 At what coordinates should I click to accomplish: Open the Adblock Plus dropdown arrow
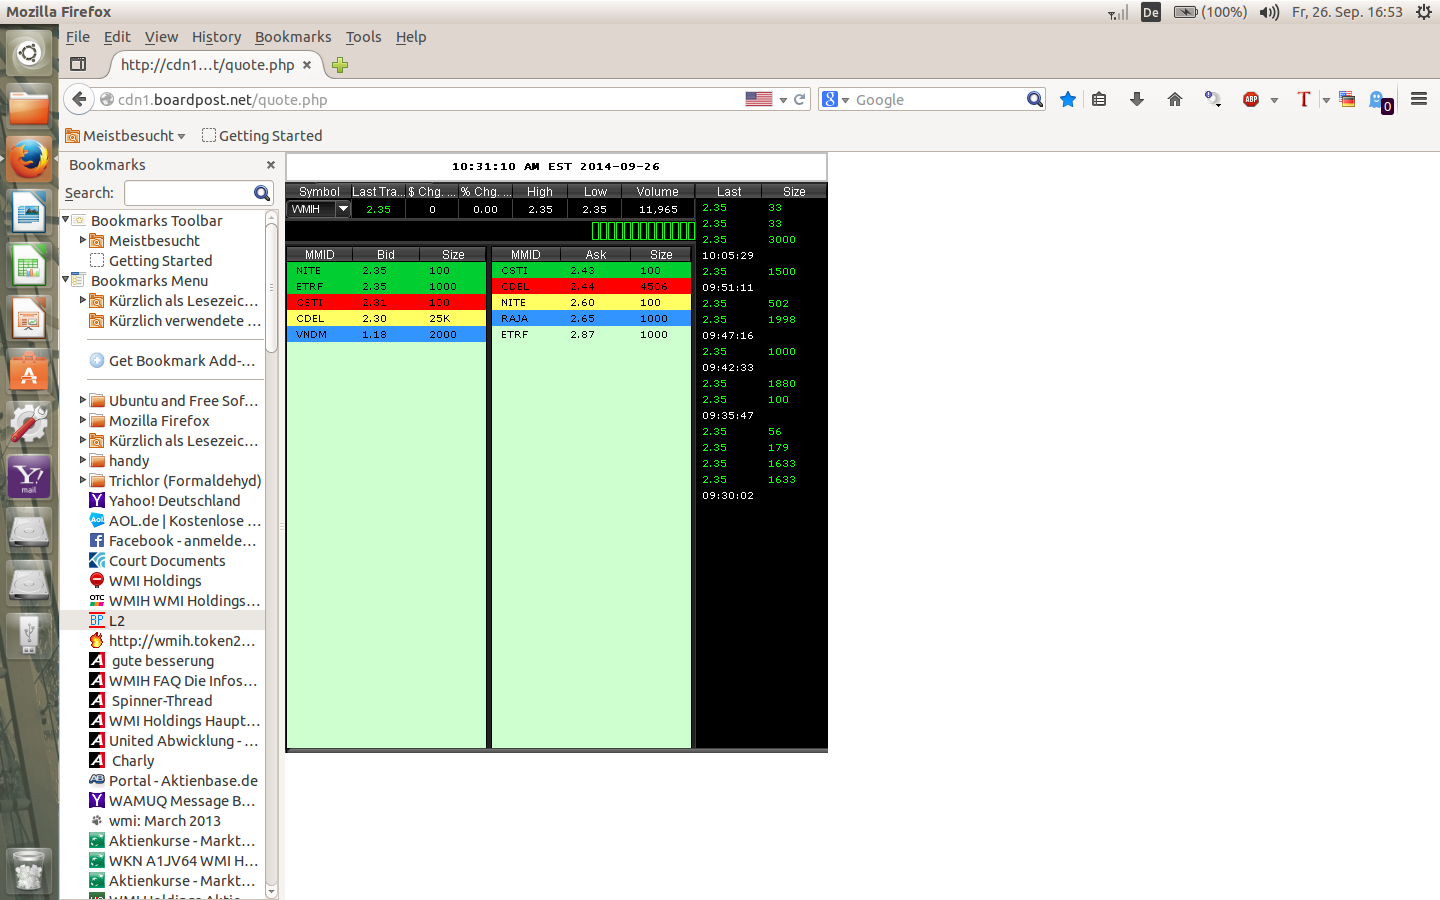1274,100
